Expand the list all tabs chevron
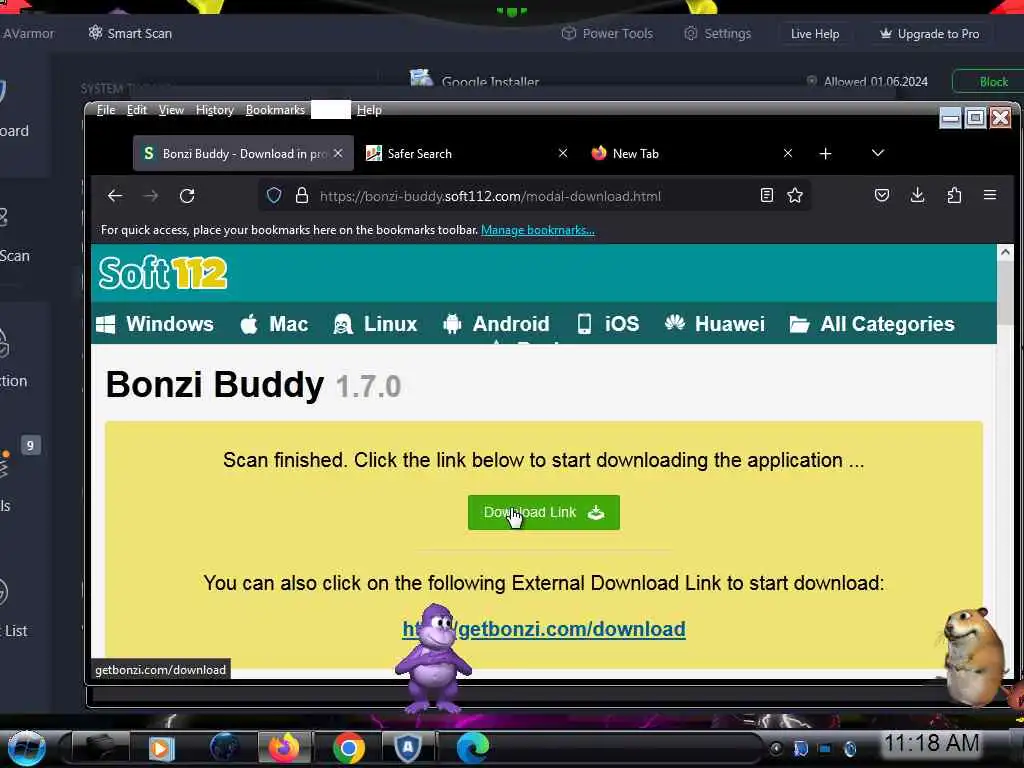Image resolution: width=1024 pixels, height=768 pixels. pyautogui.click(x=878, y=153)
